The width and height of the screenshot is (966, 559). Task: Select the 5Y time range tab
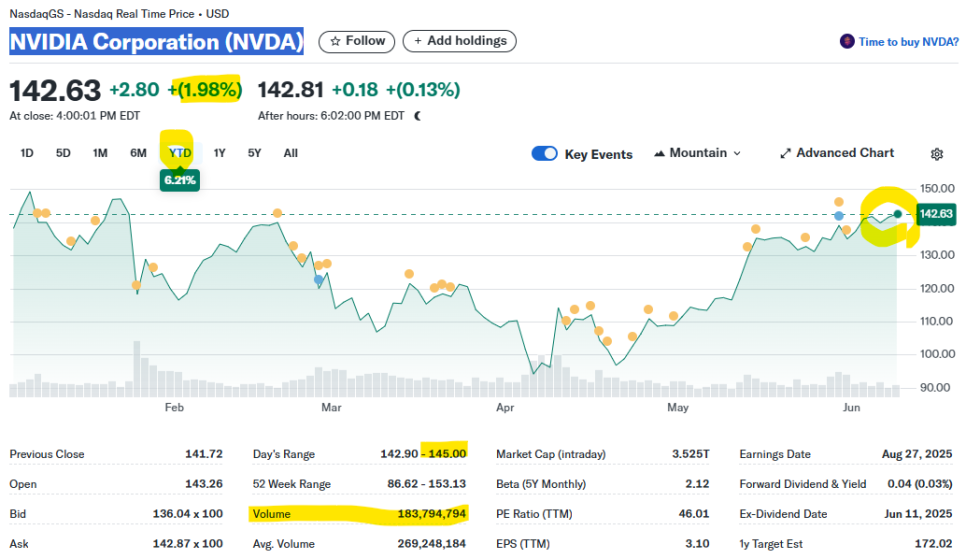tap(254, 153)
